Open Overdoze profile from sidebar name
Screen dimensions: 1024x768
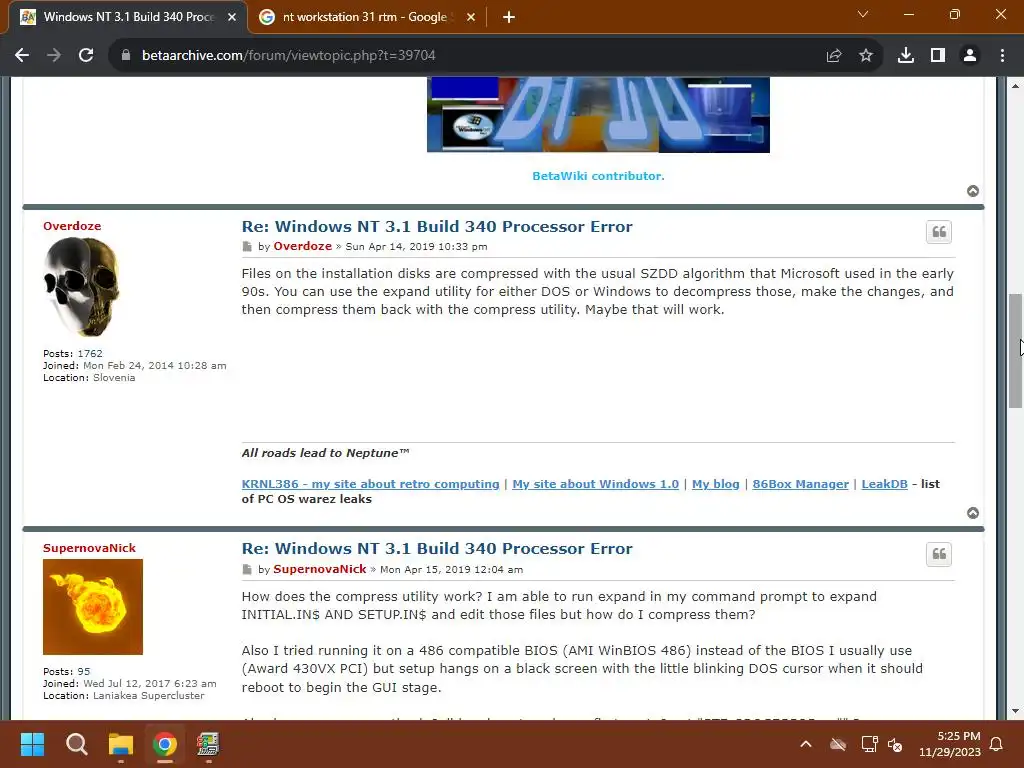click(x=72, y=226)
